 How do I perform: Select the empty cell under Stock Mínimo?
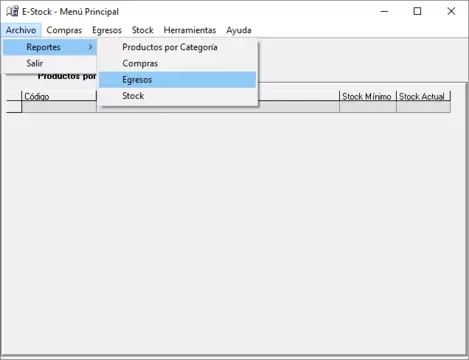(368, 107)
